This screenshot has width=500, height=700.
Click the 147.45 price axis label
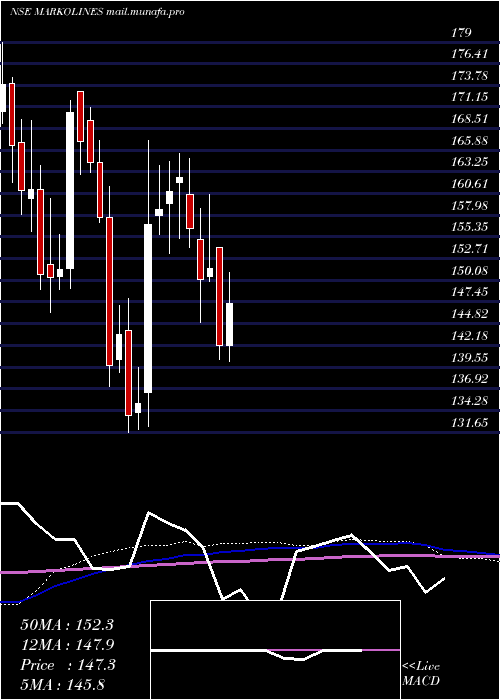(x=469, y=292)
